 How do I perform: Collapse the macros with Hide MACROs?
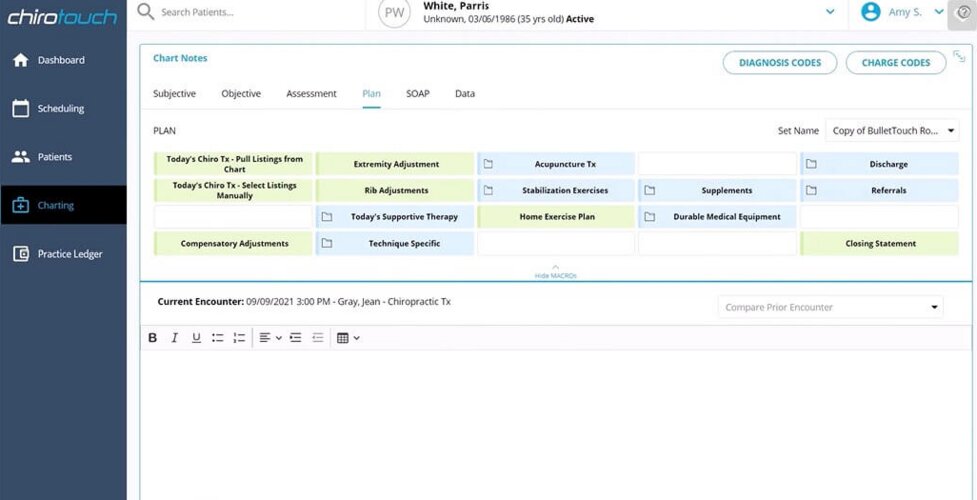point(556,272)
